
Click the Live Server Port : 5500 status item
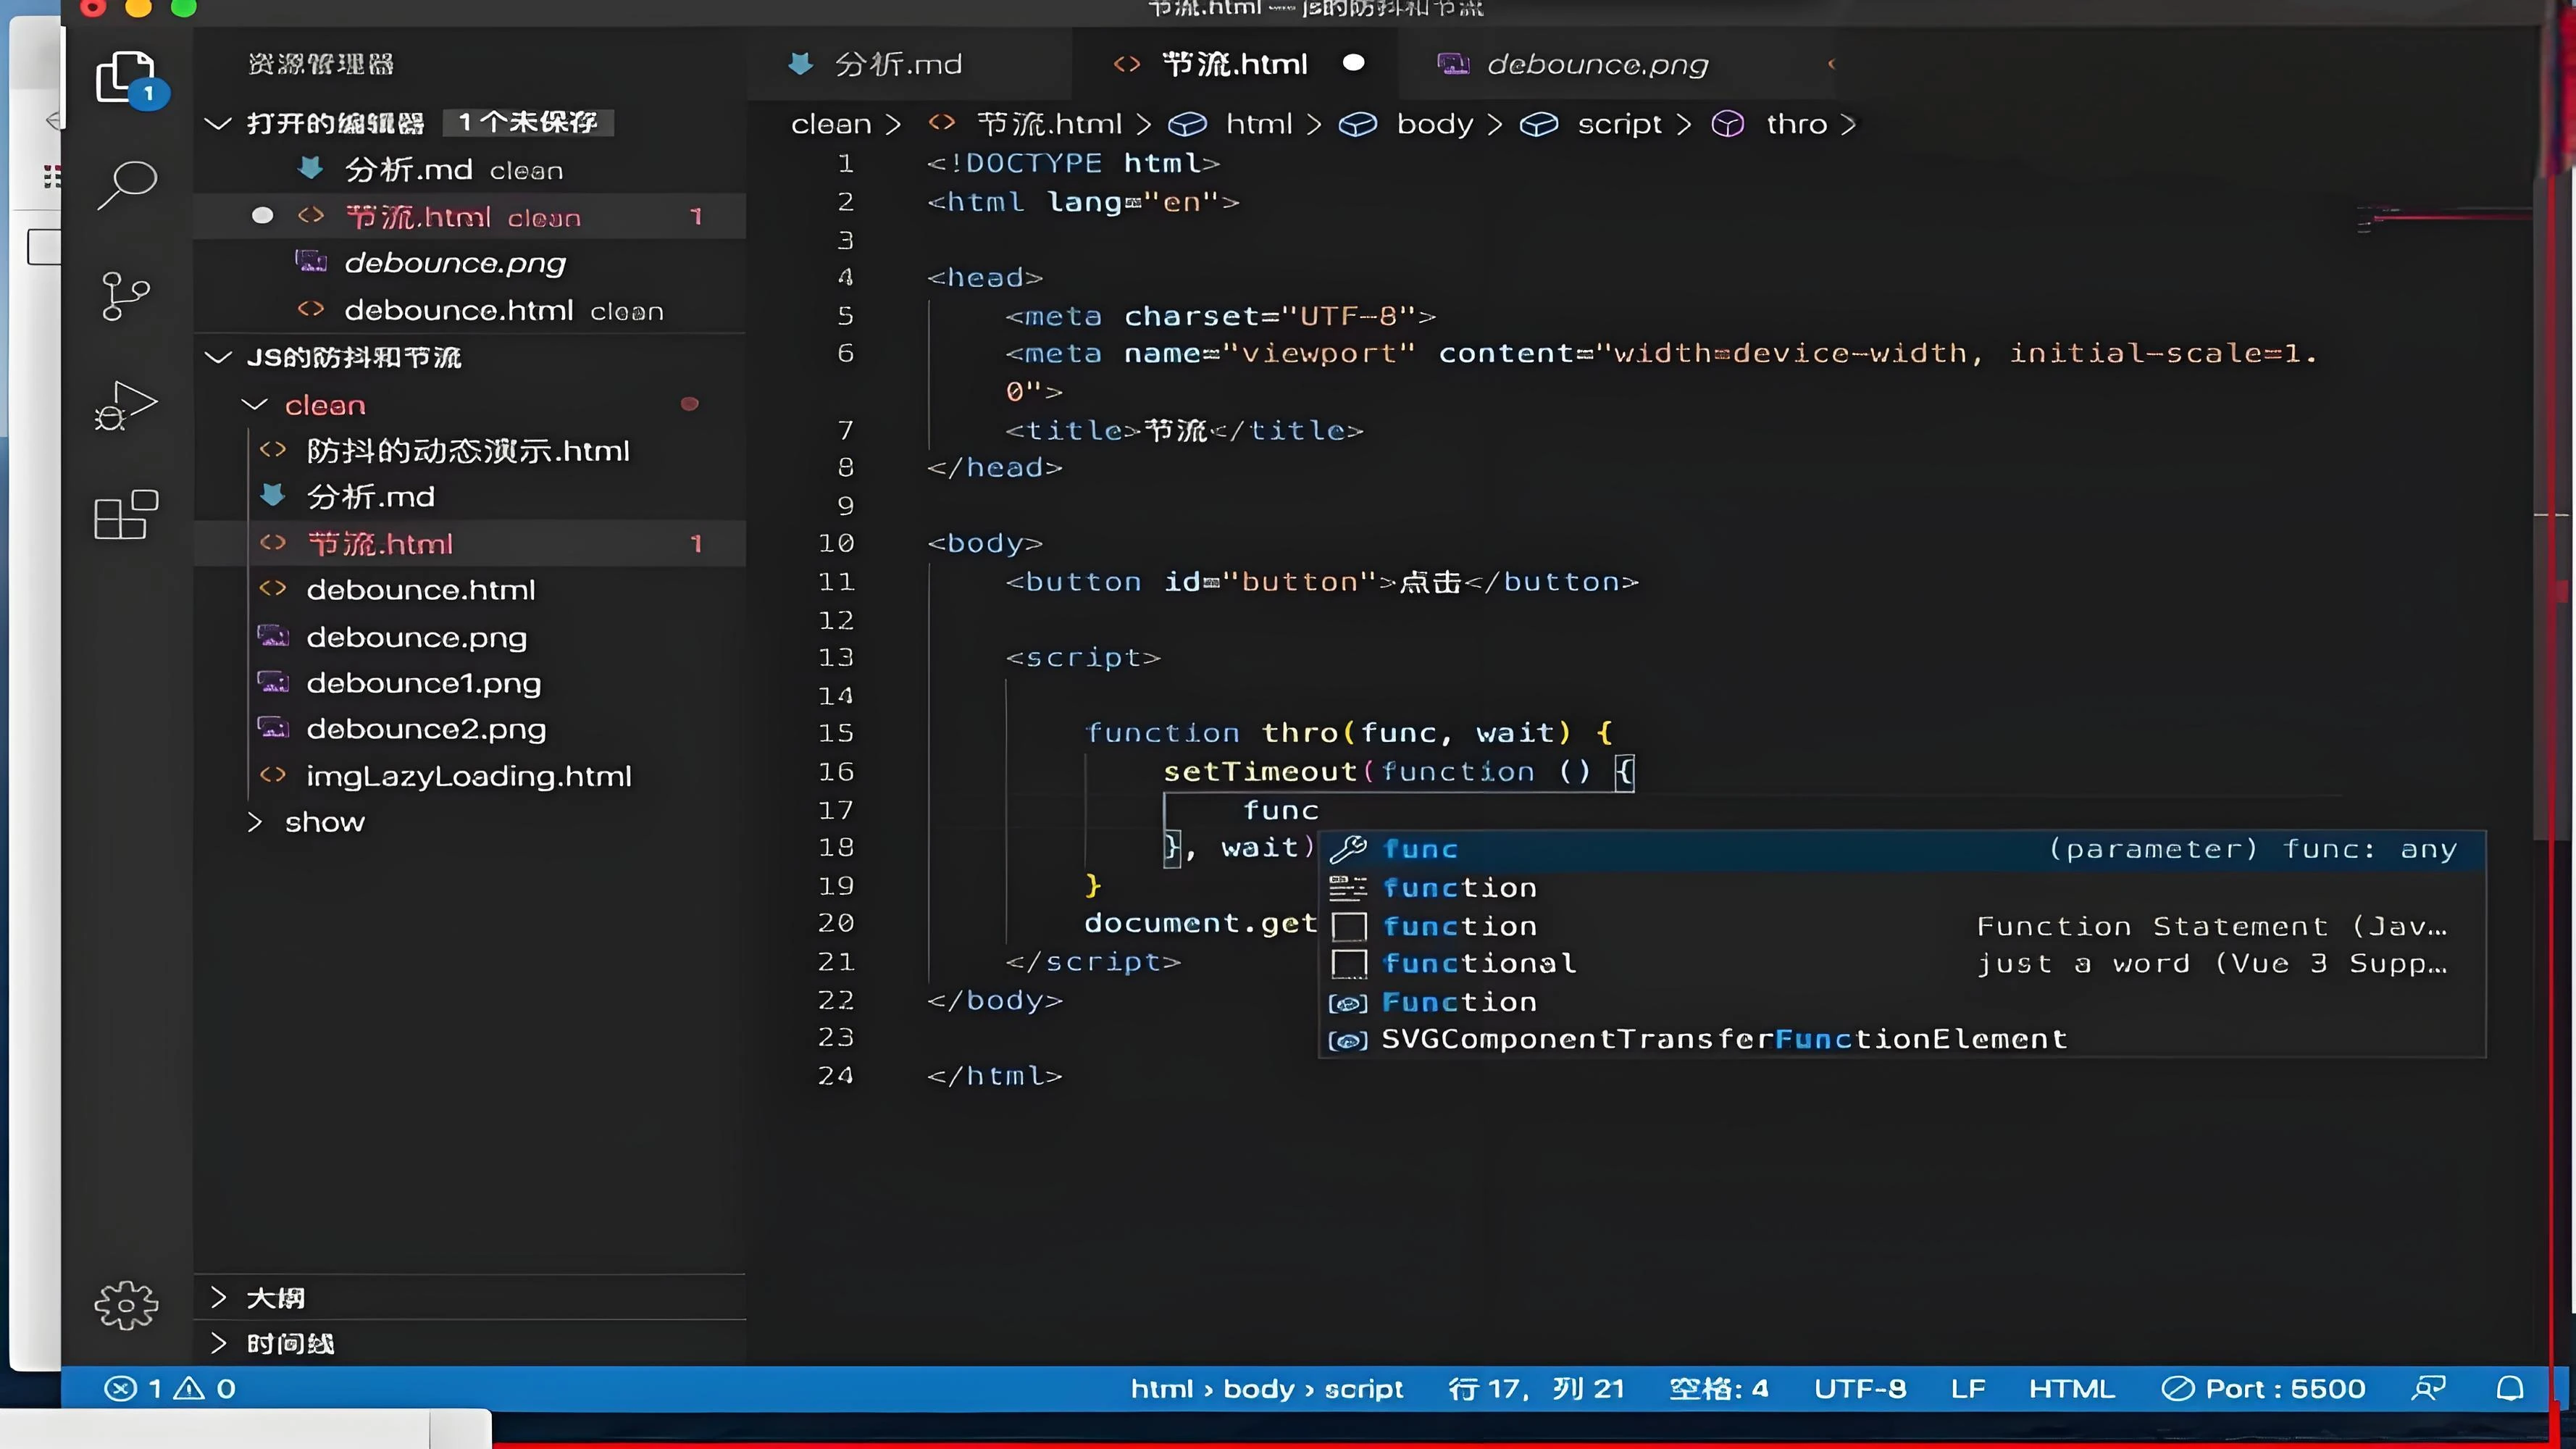point(2264,1388)
